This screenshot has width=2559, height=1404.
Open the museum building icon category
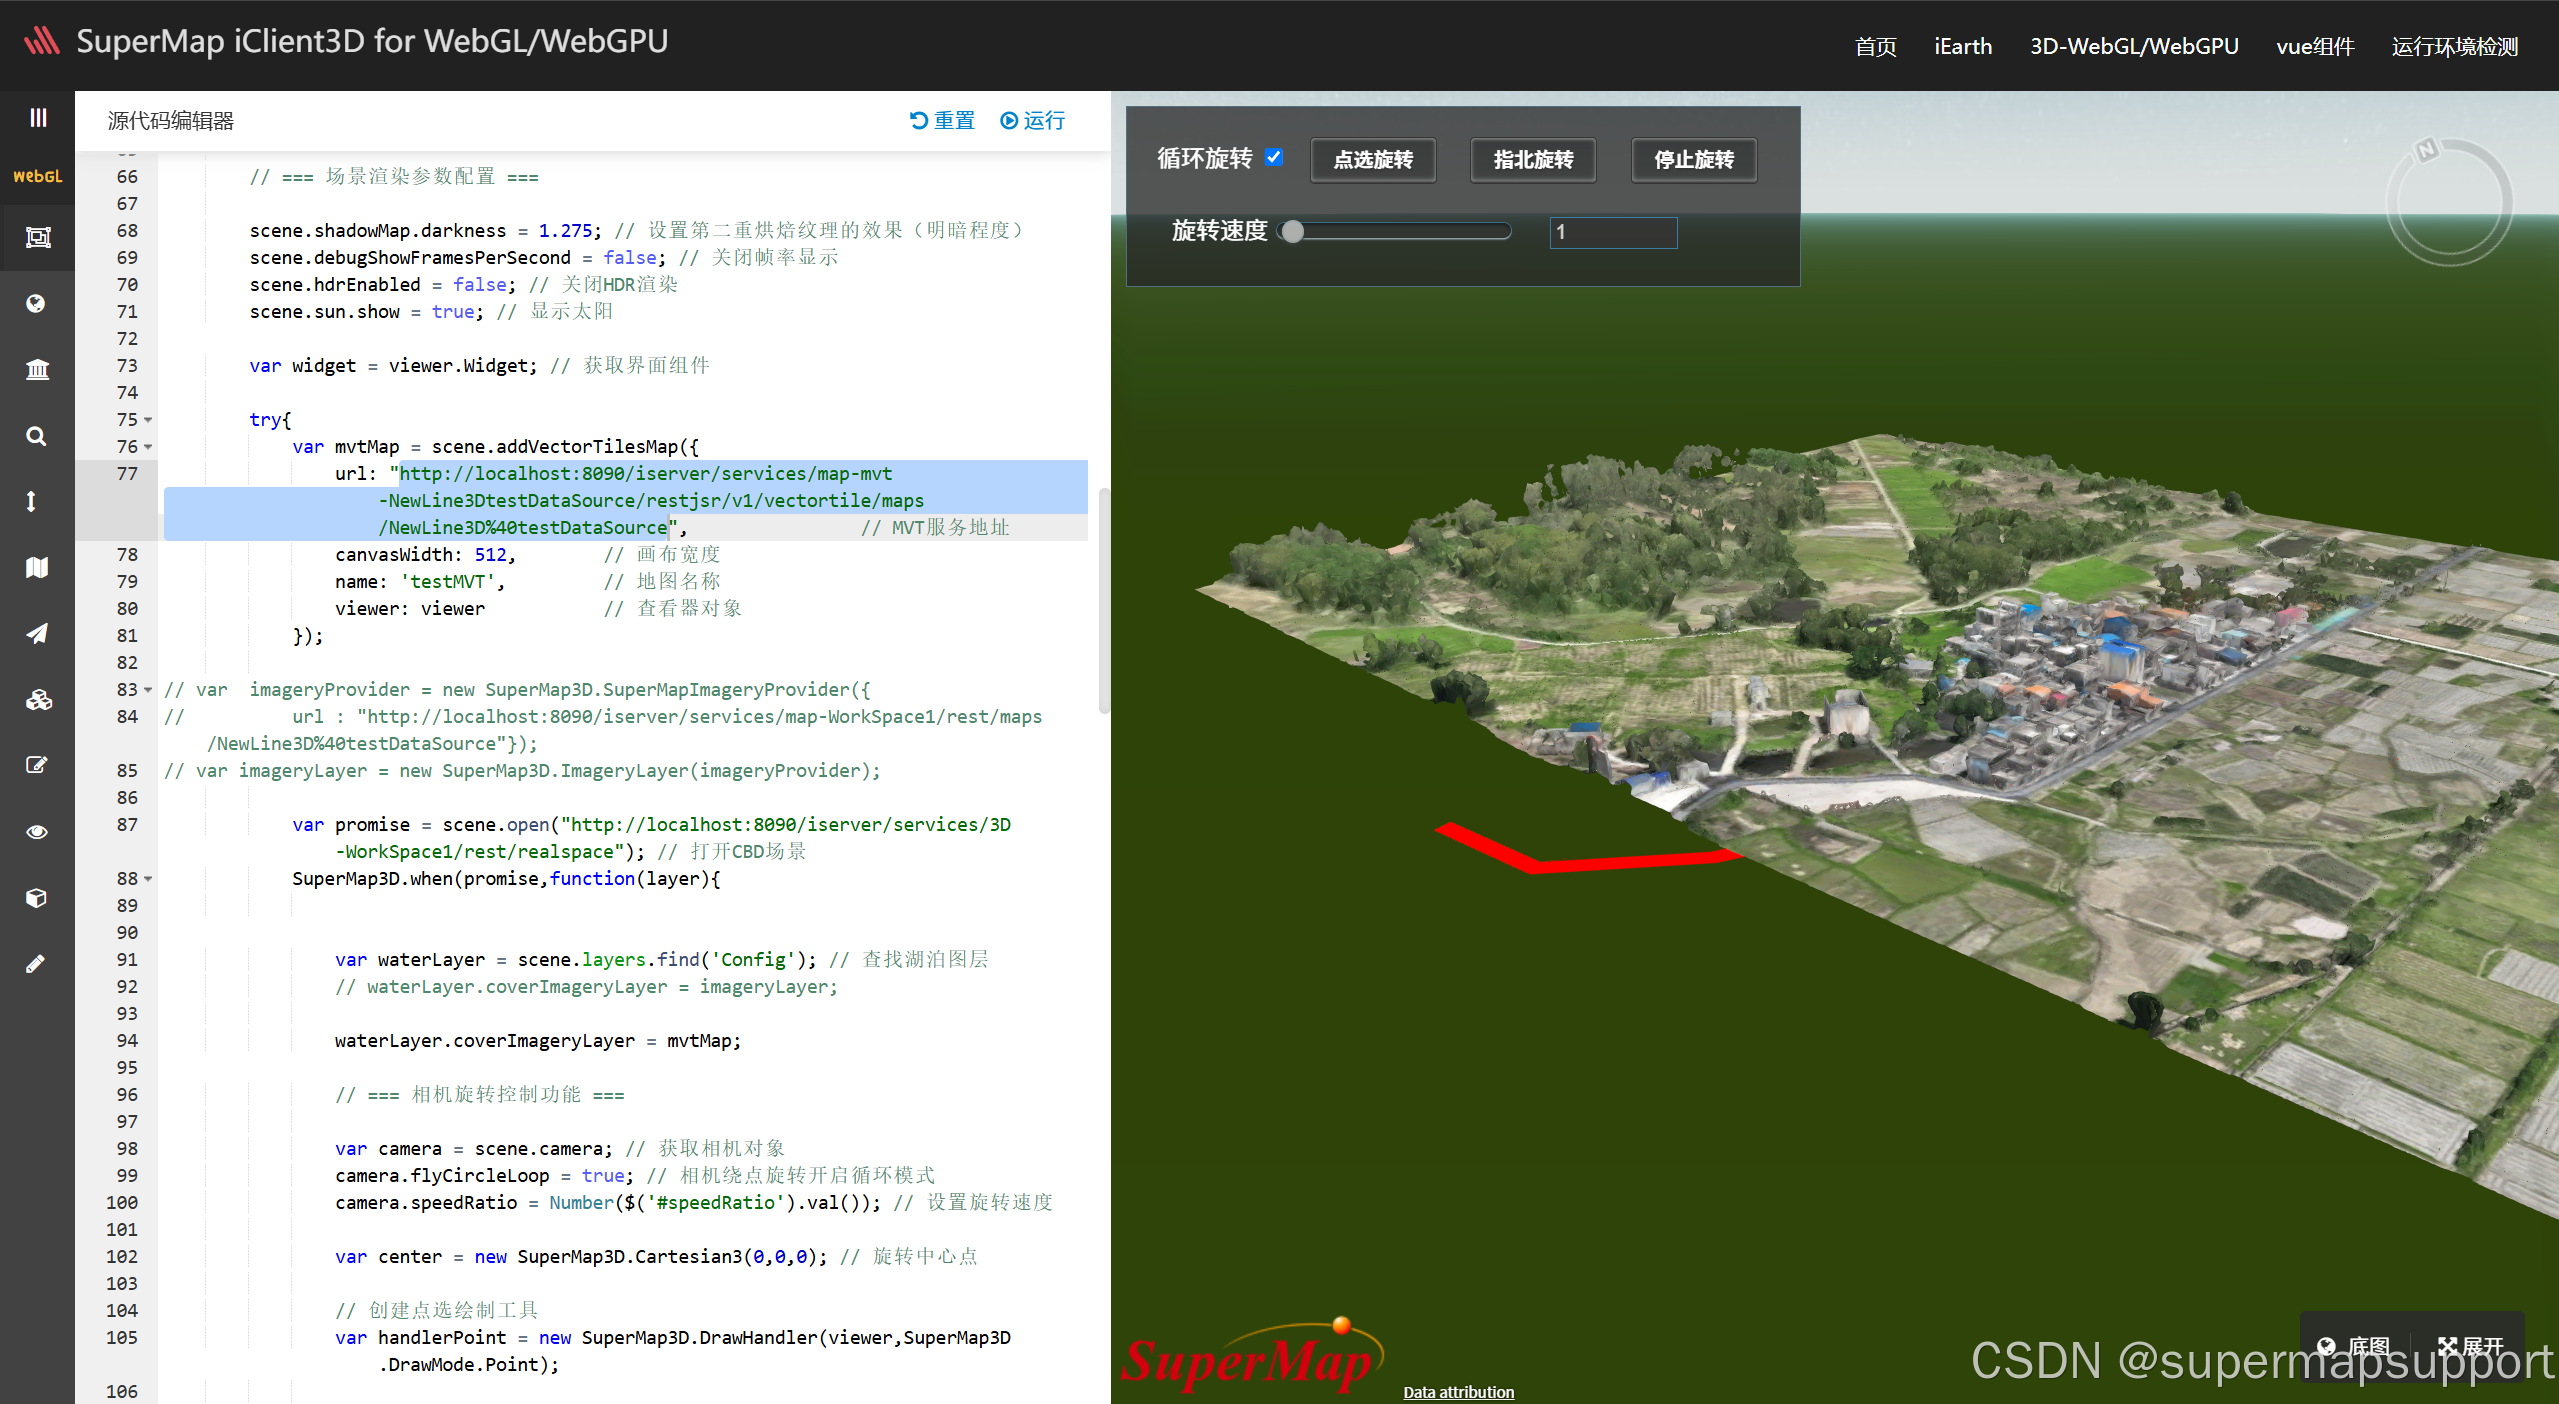click(36, 370)
